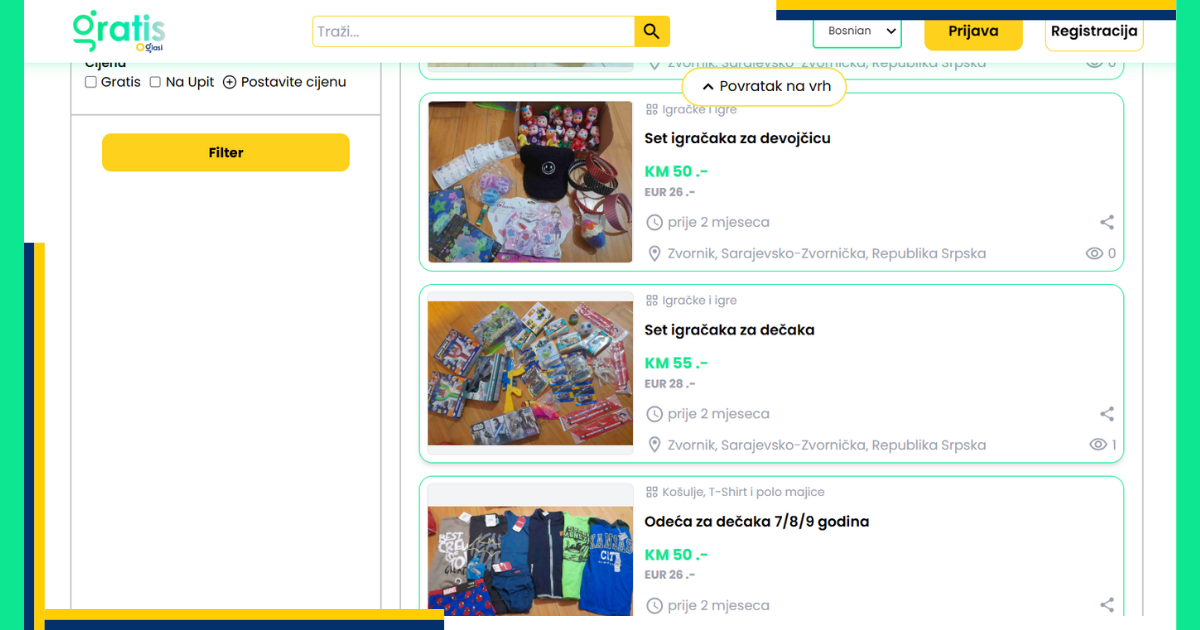Click the views eye icon in Set igračaka za devojčicu card
Image resolution: width=1200 pixels, height=630 pixels.
(x=1095, y=254)
